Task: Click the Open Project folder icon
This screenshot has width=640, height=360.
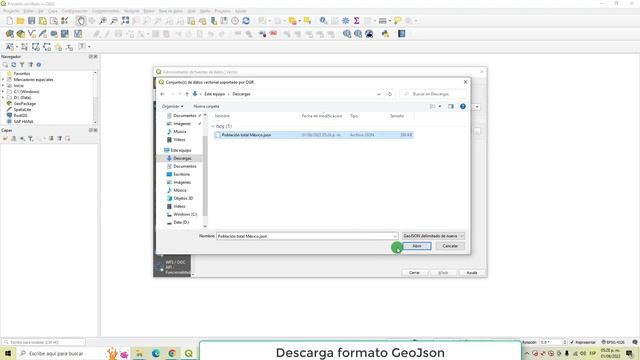Action: tap(20, 21)
